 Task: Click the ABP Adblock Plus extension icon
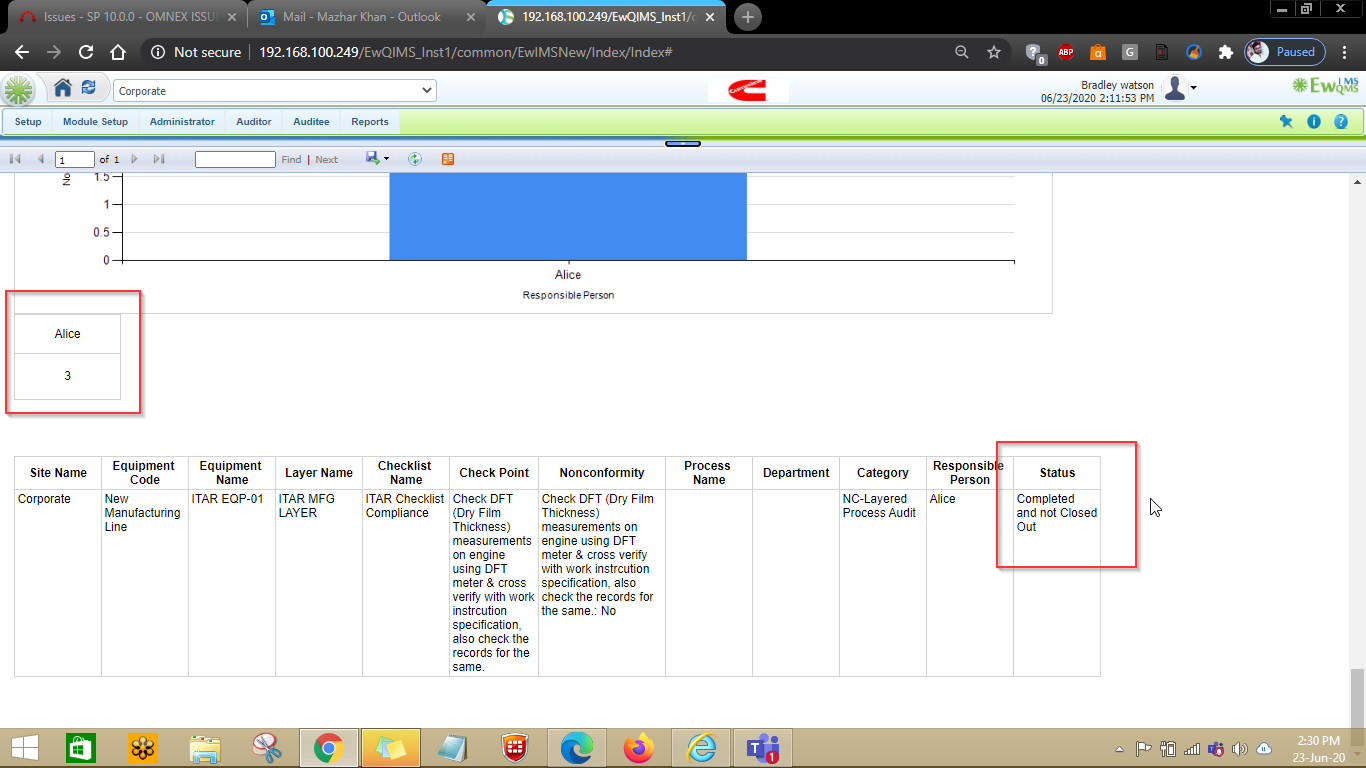pyautogui.click(x=1066, y=52)
